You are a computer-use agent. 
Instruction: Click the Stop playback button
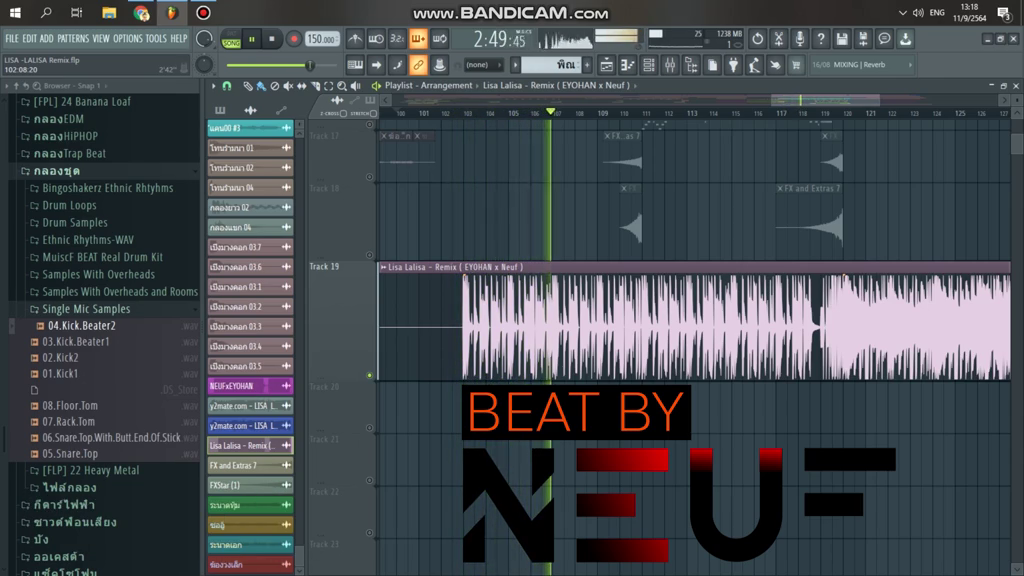pyautogui.click(x=272, y=39)
